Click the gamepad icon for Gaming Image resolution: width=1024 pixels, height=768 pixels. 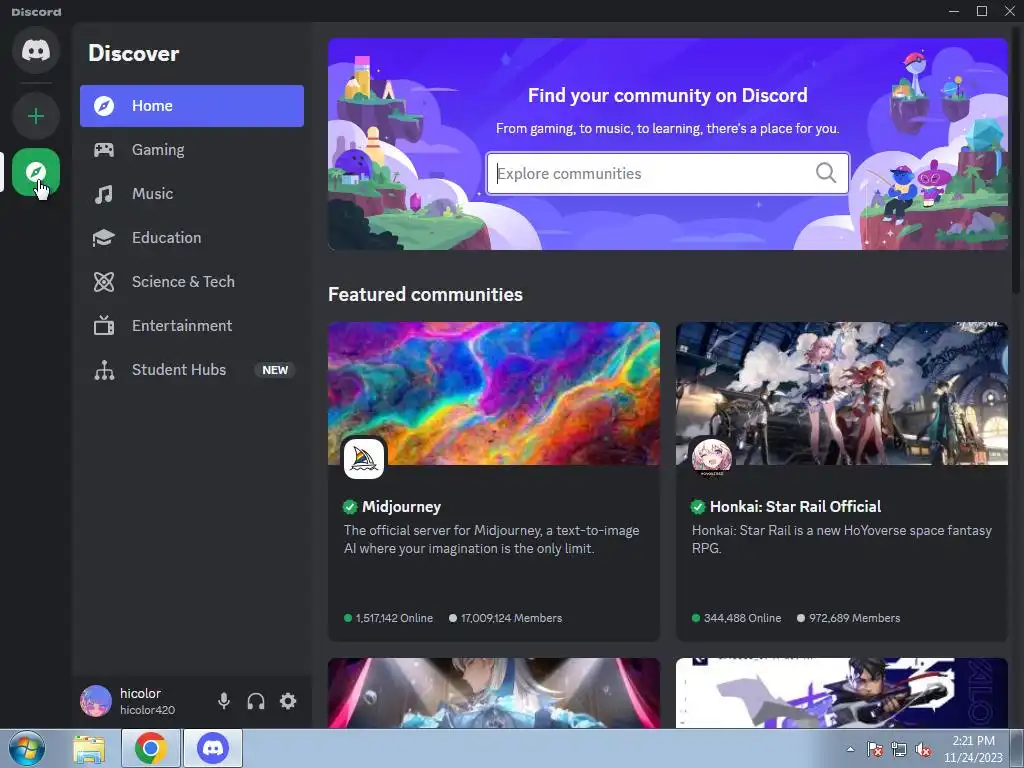104,150
